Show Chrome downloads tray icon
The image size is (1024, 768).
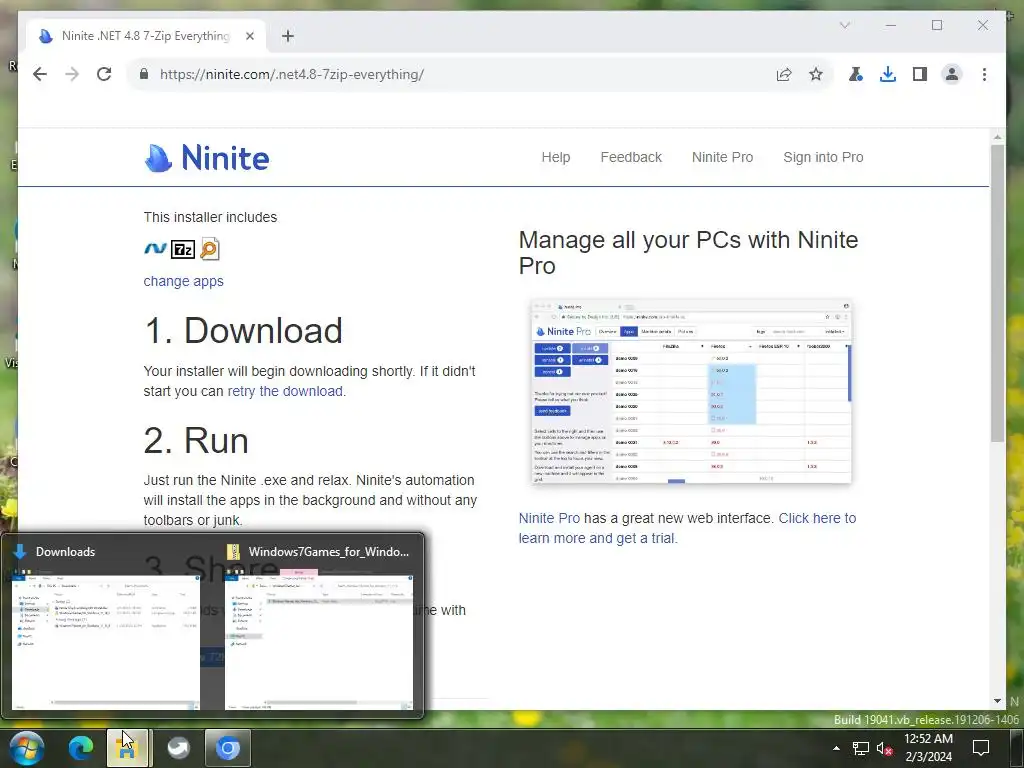(x=888, y=74)
